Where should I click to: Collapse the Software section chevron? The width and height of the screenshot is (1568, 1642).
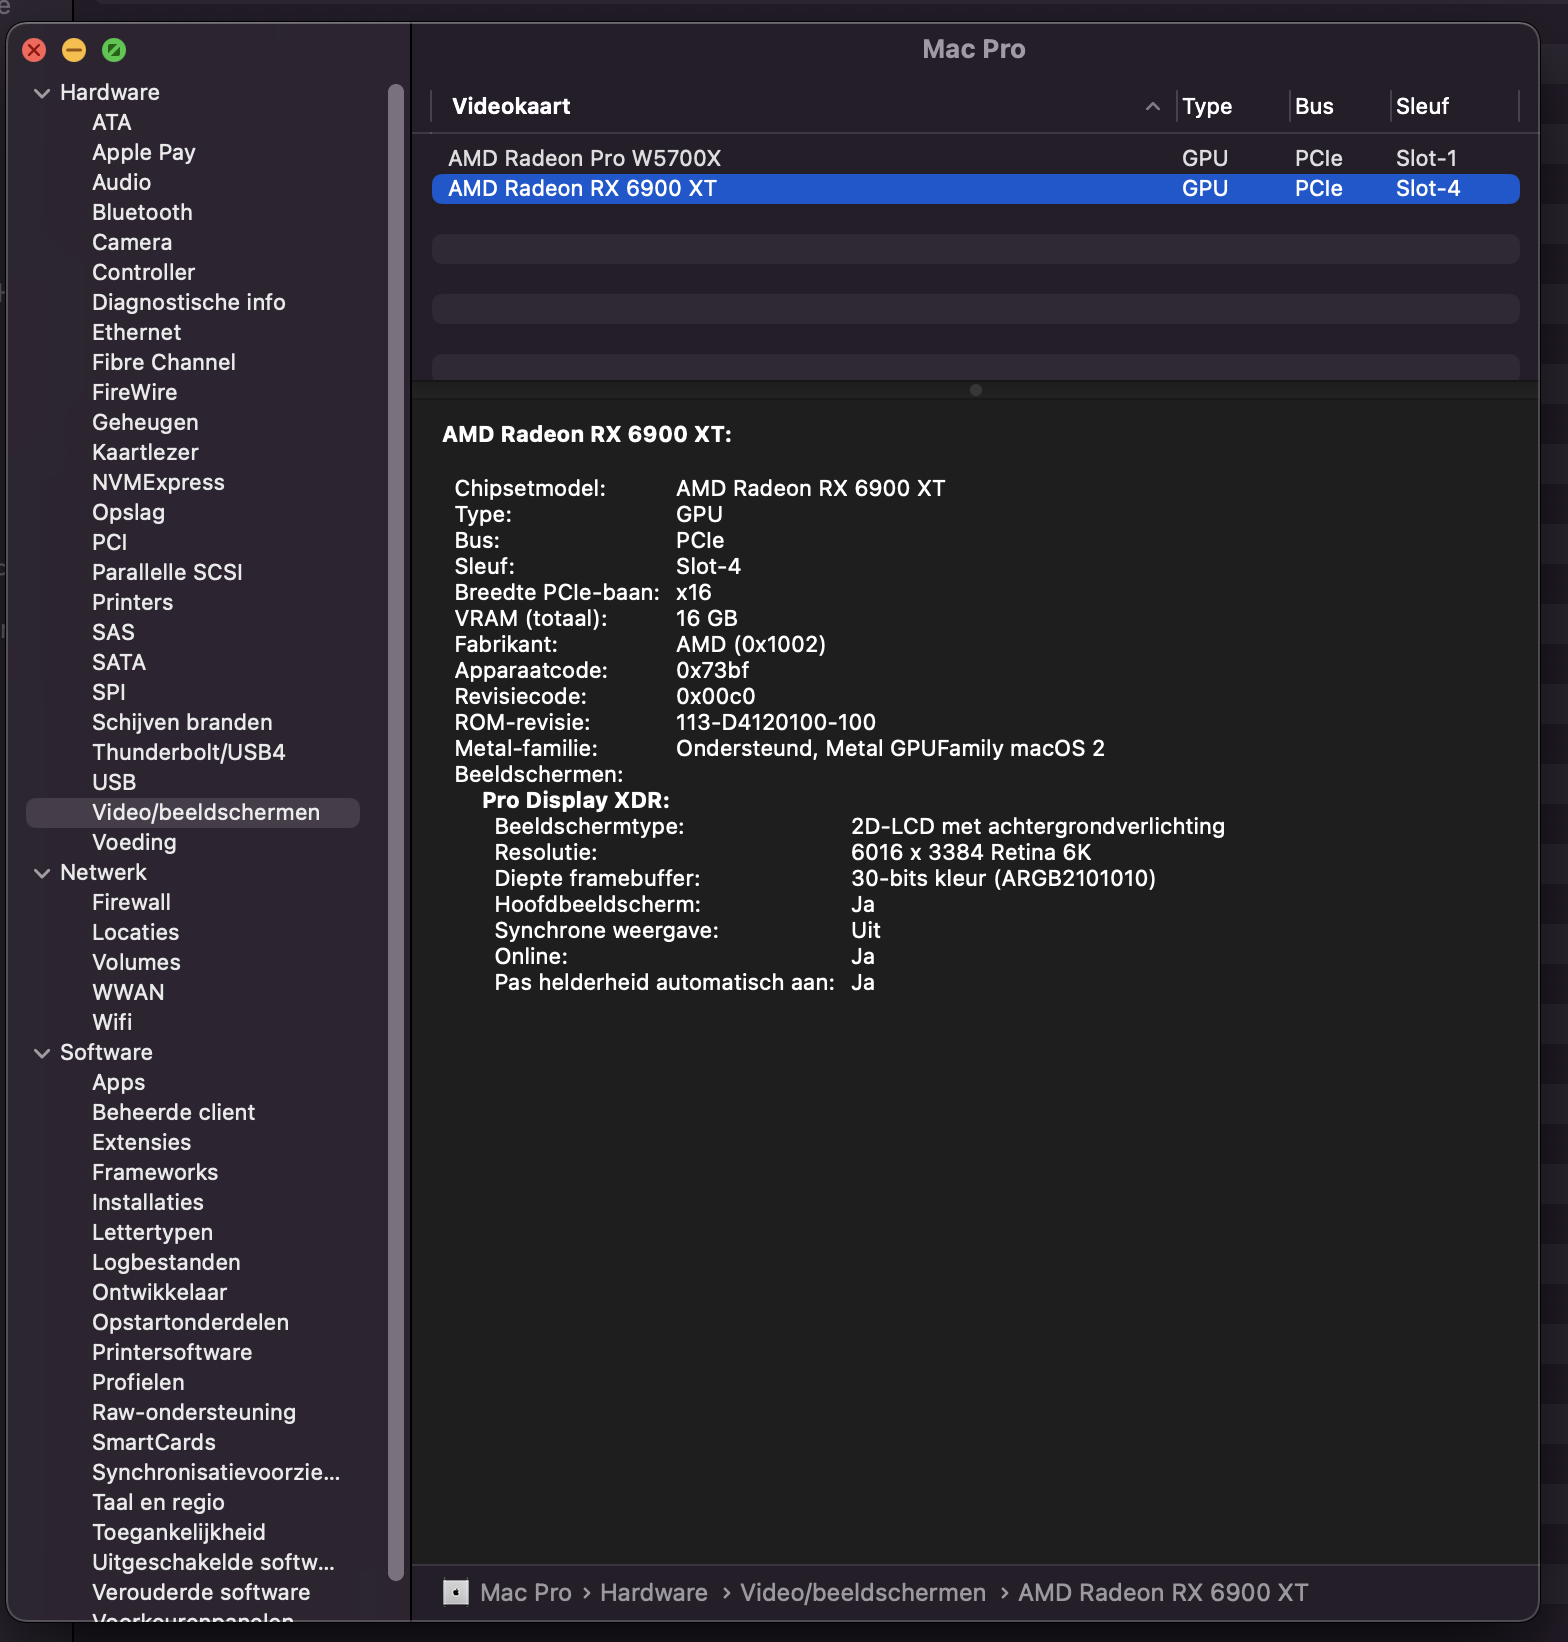point(42,1053)
